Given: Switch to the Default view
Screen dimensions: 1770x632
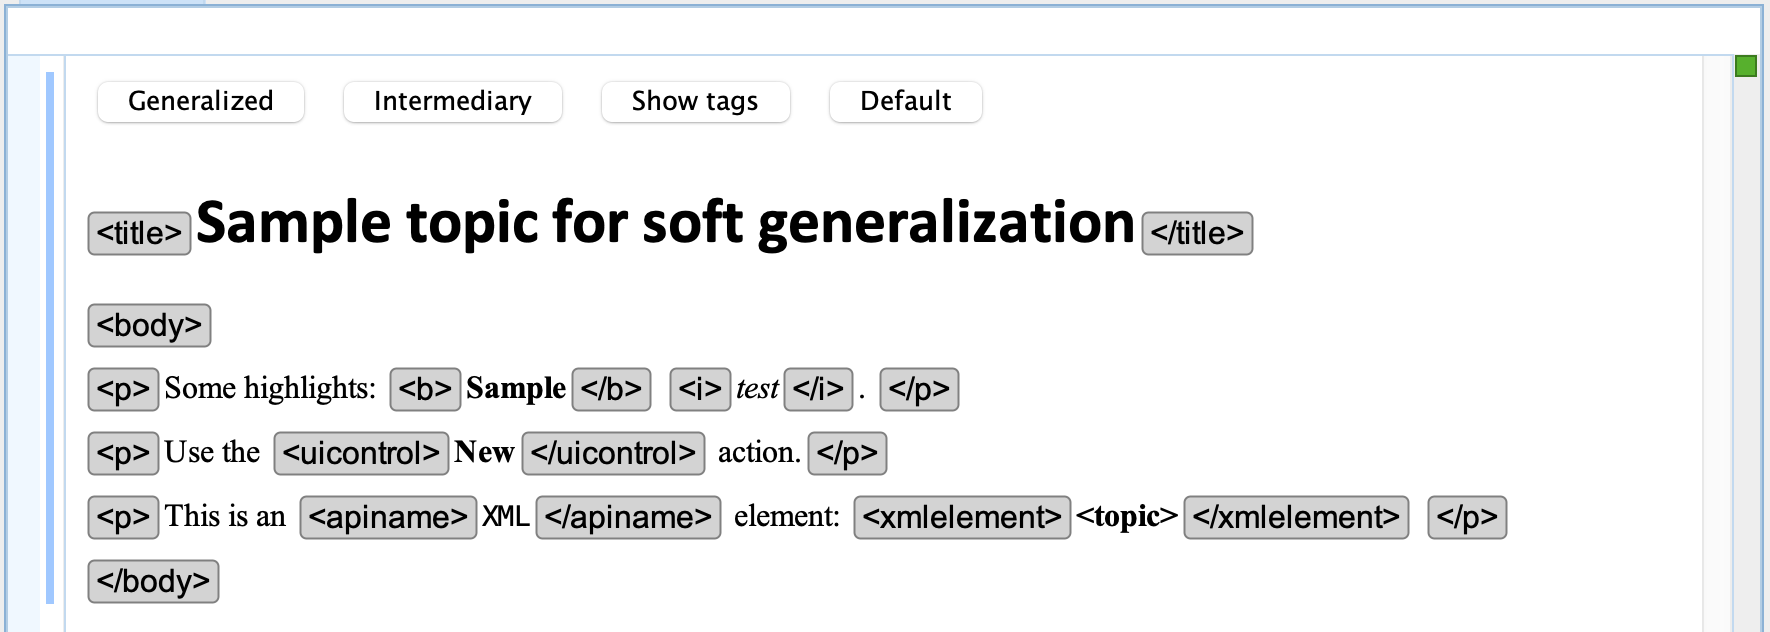Looking at the screenshot, I should (906, 101).
